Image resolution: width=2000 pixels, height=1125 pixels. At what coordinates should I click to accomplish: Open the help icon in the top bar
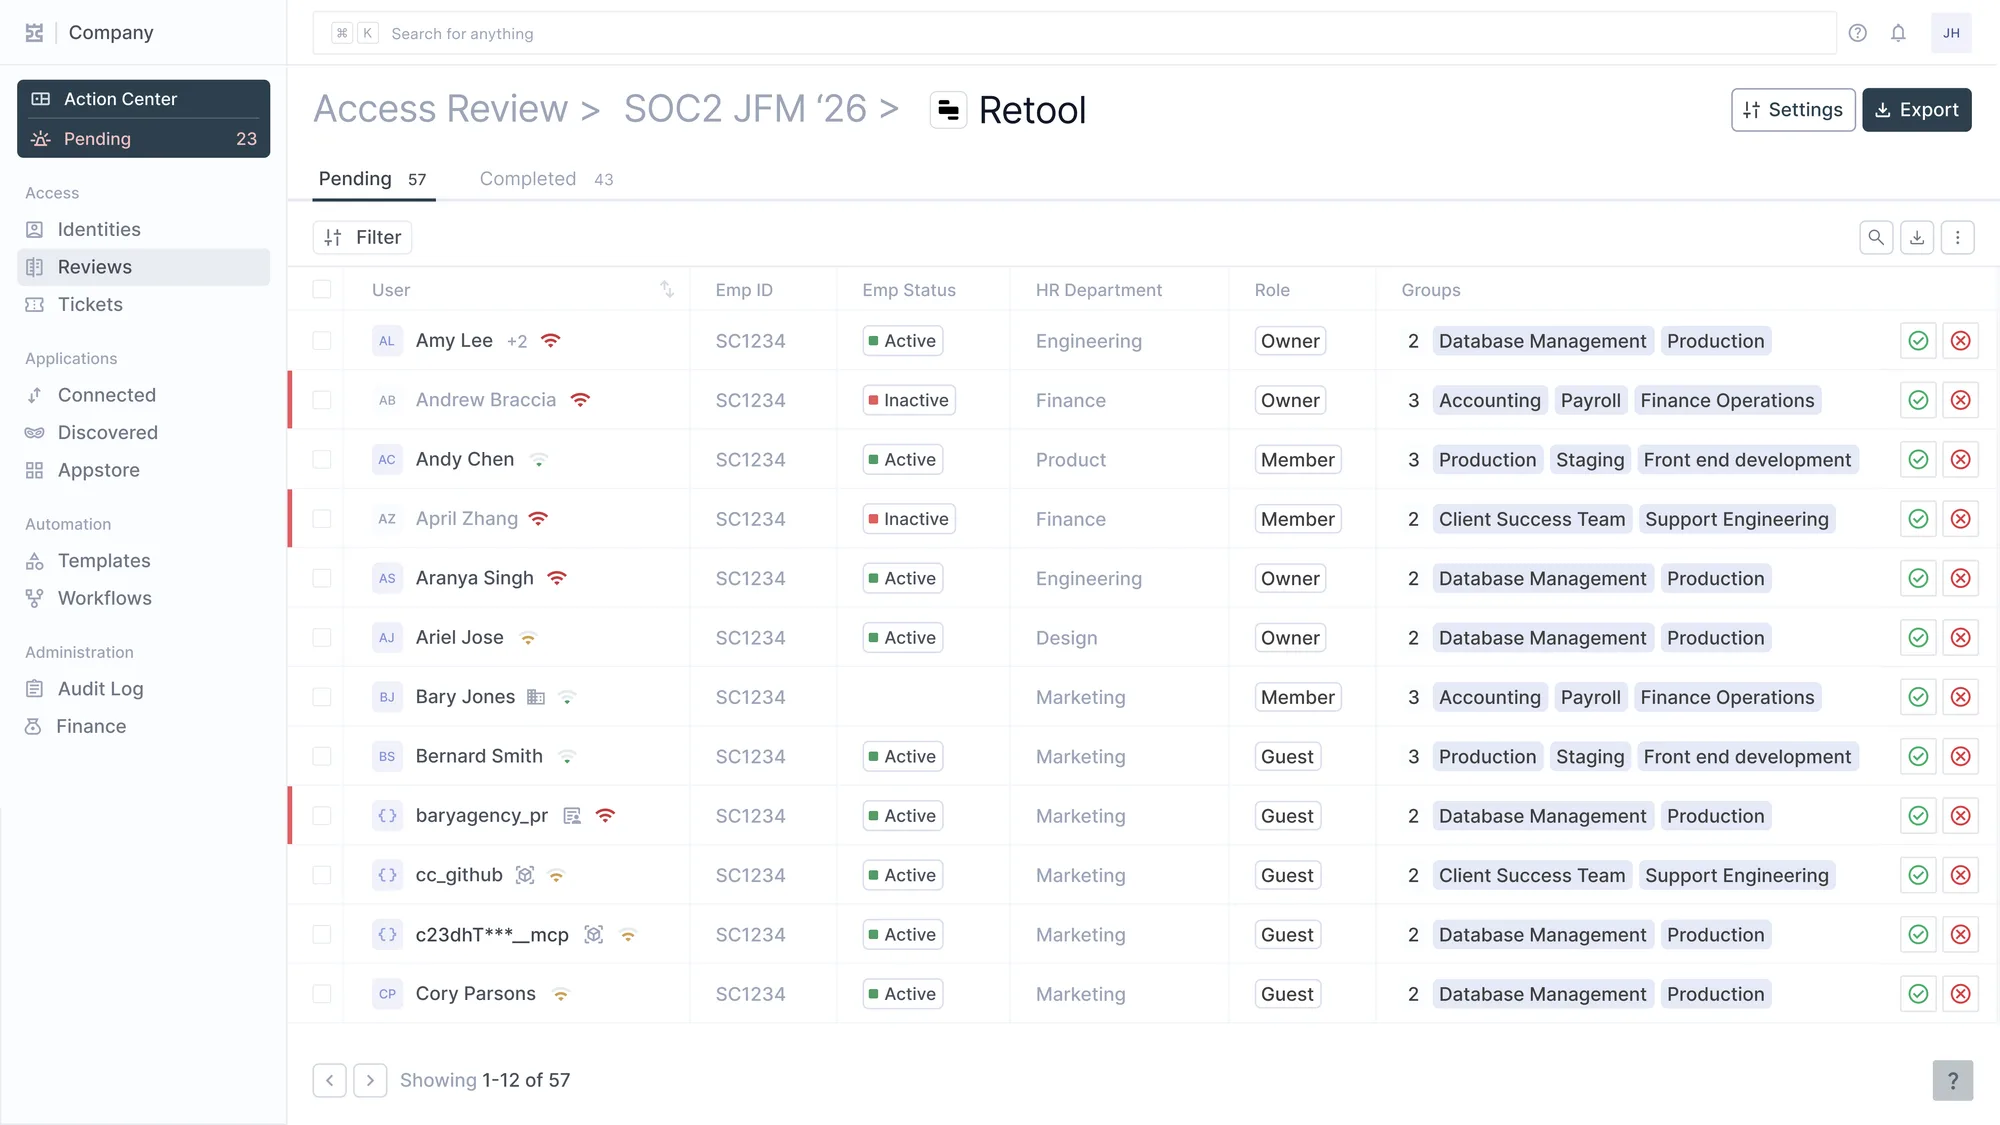click(1858, 33)
